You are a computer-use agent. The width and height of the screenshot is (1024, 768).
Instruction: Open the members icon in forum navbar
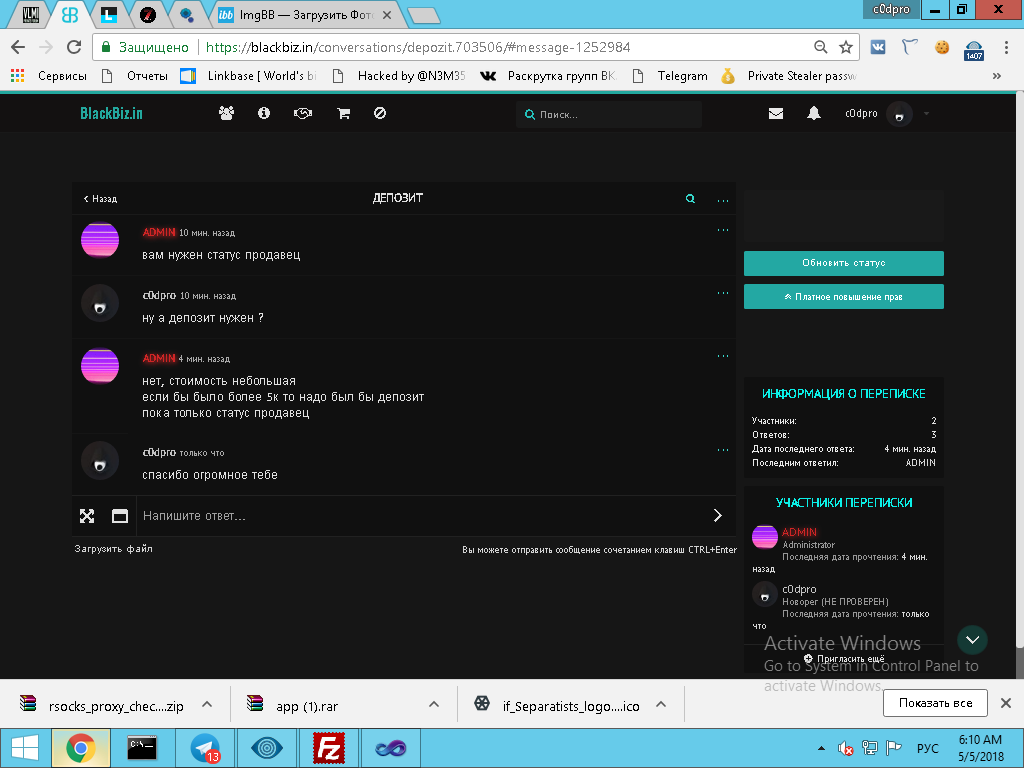point(226,114)
